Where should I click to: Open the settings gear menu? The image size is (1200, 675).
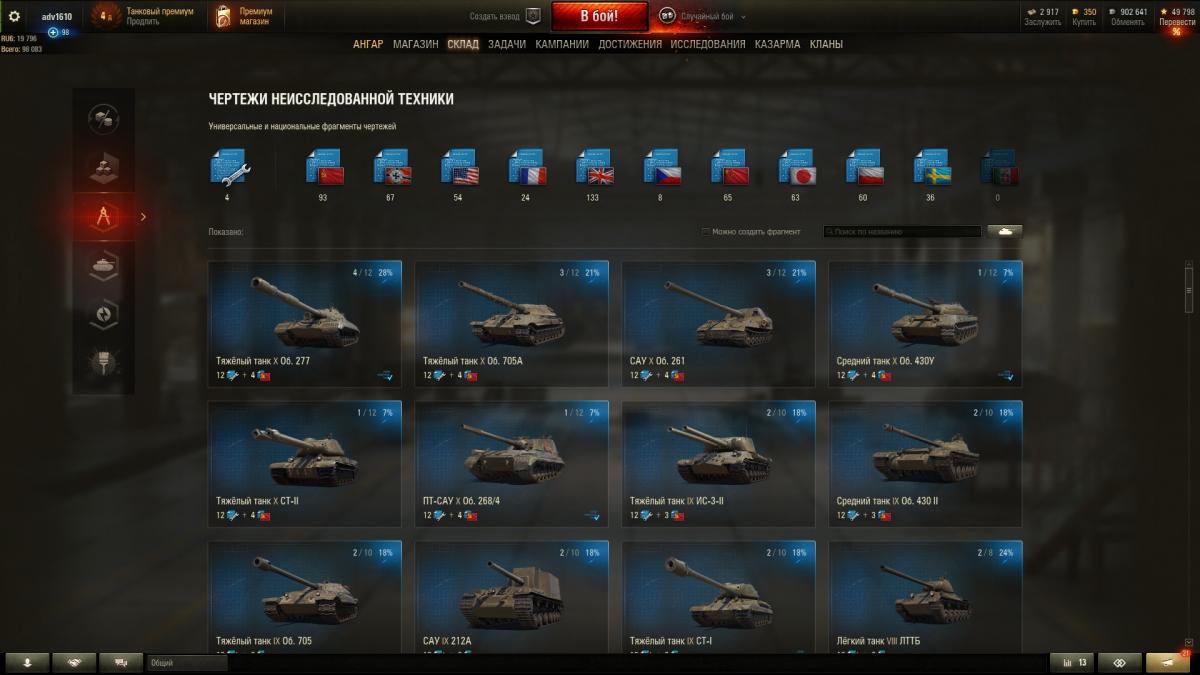tap(14, 17)
